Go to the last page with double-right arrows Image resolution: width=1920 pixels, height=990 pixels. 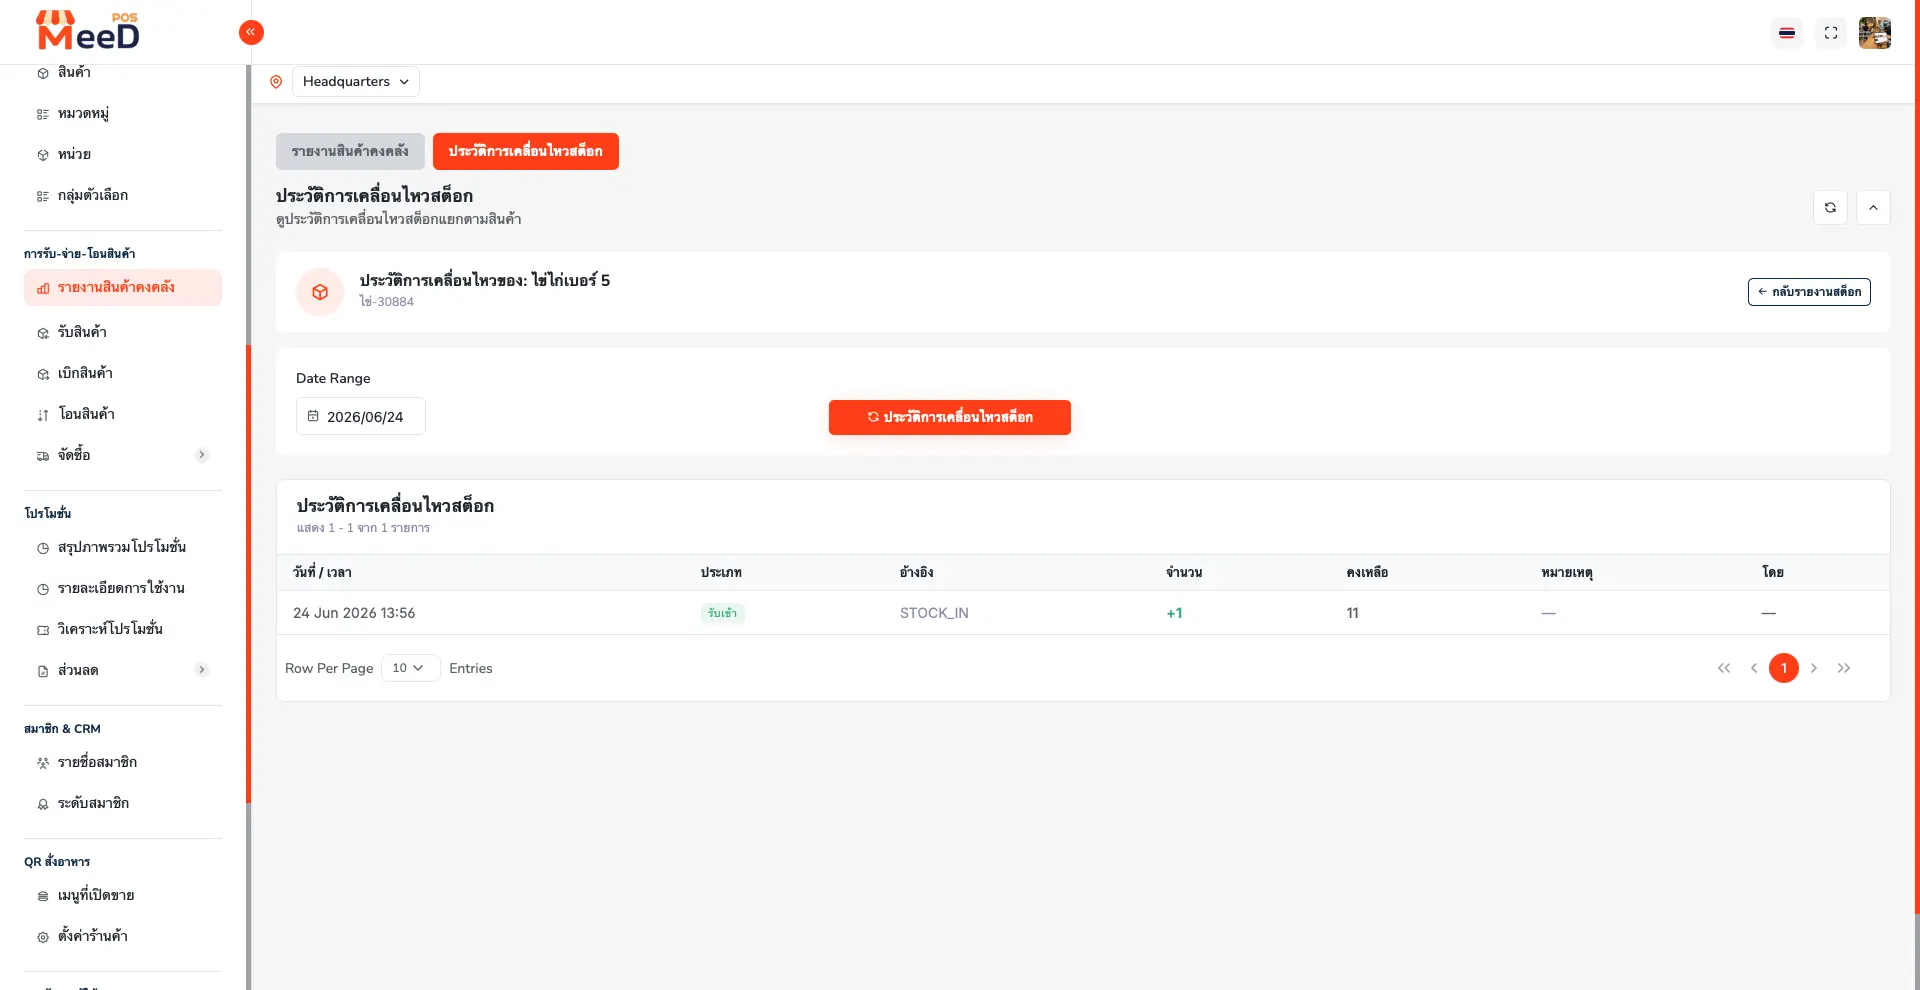point(1844,668)
